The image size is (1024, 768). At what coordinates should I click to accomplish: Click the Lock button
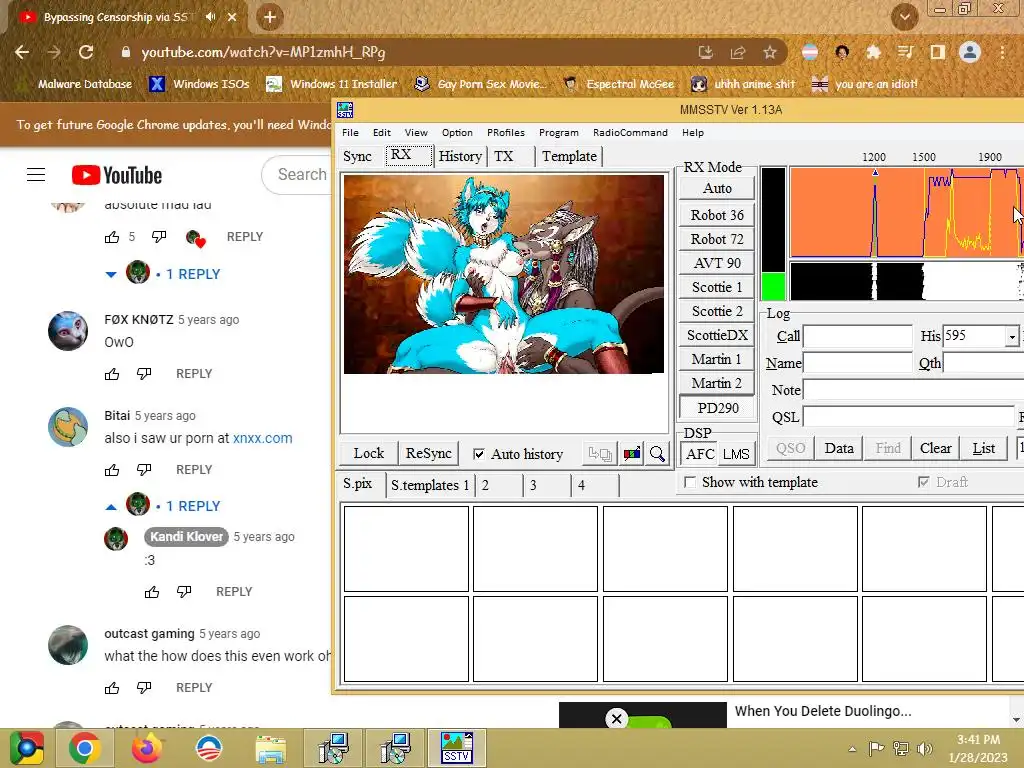point(369,453)
